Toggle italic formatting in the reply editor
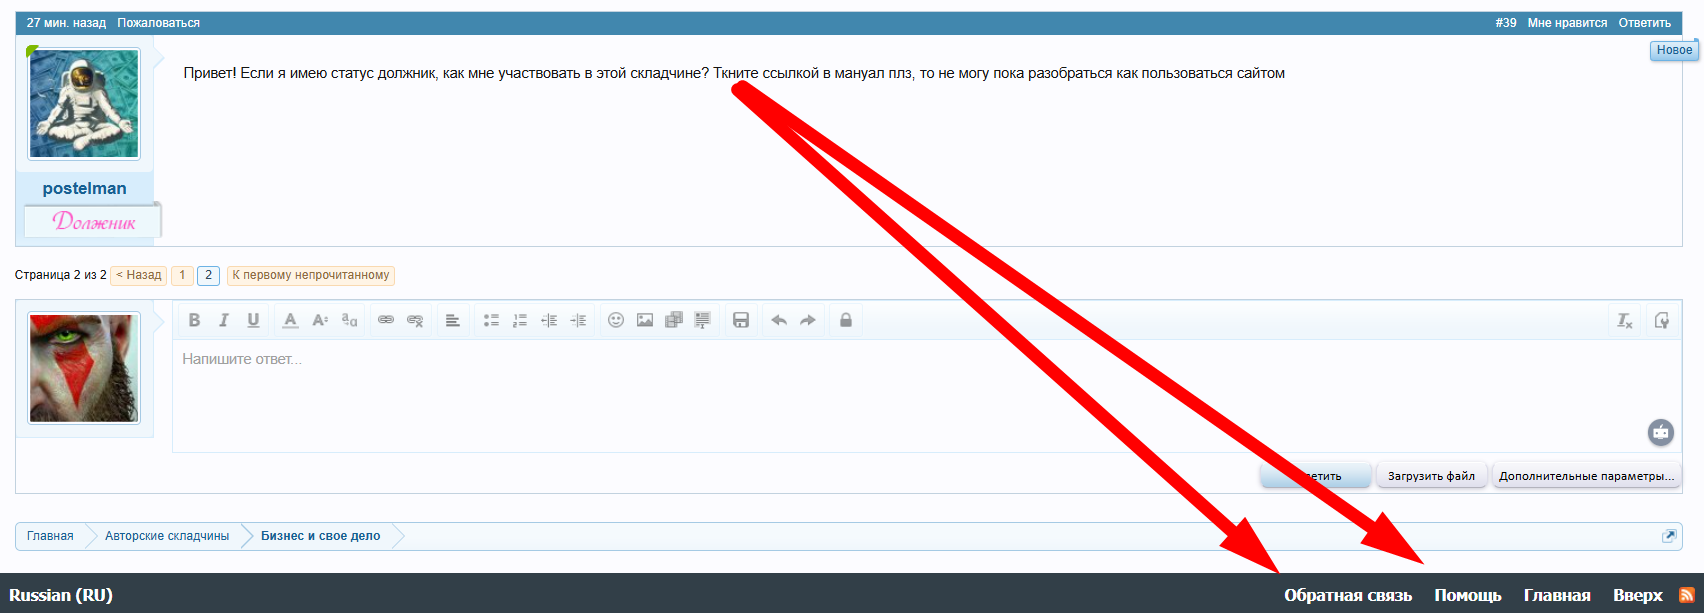Image resolution: width=1704 pixels, height=613 pixels. (x=224, y=320)
